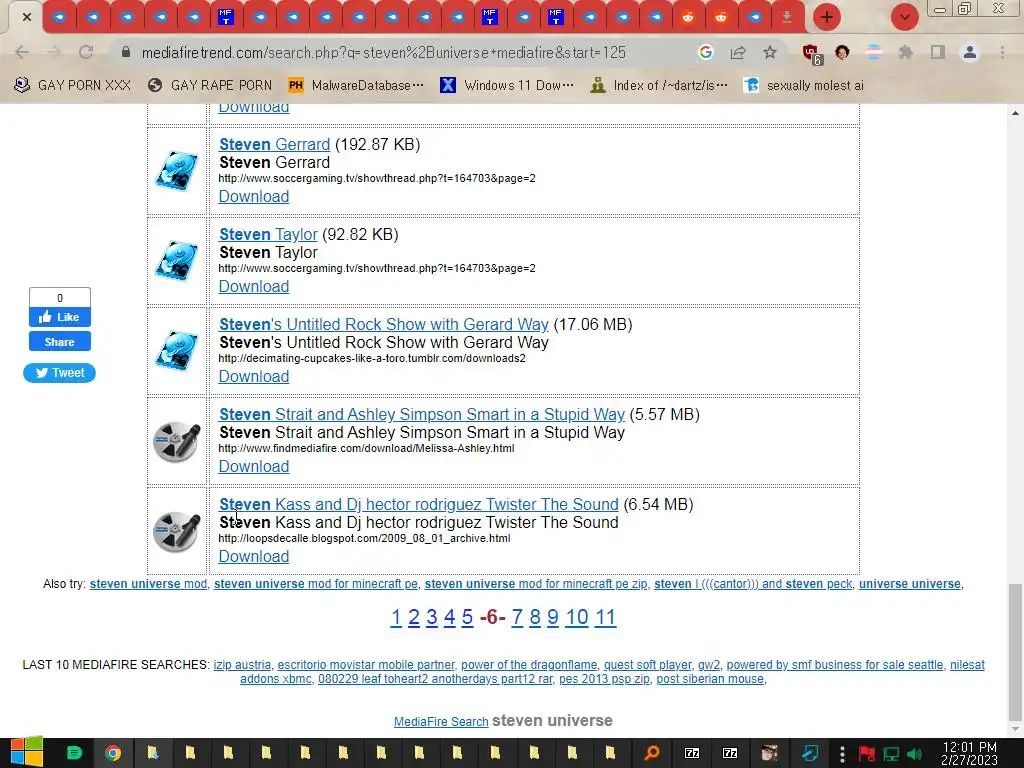Click the Facebook Share button
Screen dimensions: 1024x768
coord(59,342)
